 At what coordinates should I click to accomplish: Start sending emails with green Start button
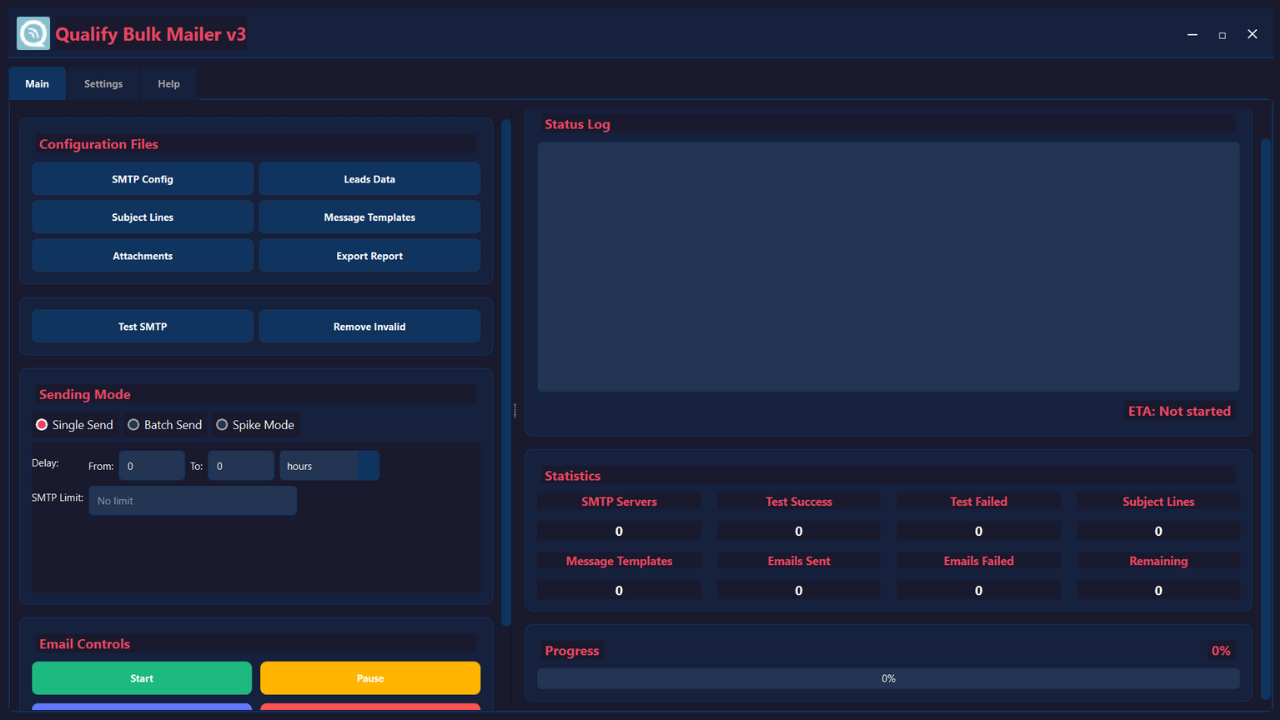point(142,678)
